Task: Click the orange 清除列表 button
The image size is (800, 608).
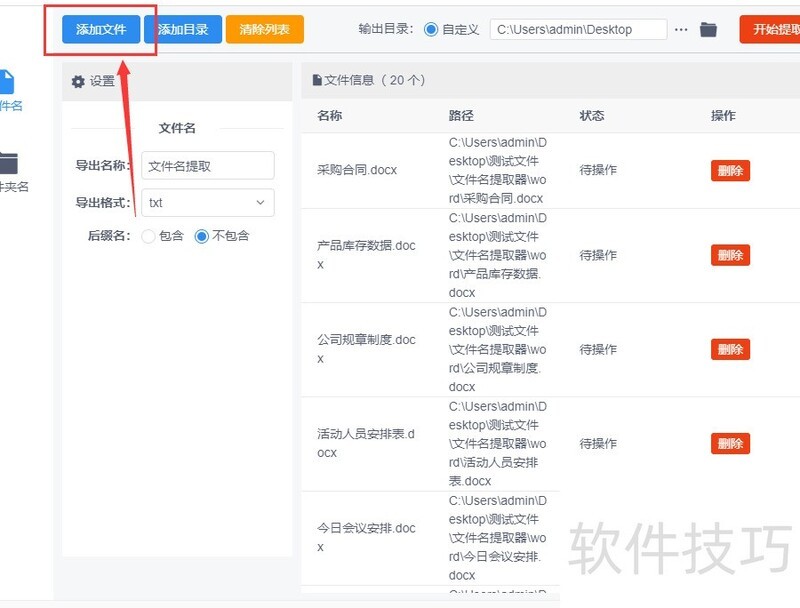Action: (265, 30)
